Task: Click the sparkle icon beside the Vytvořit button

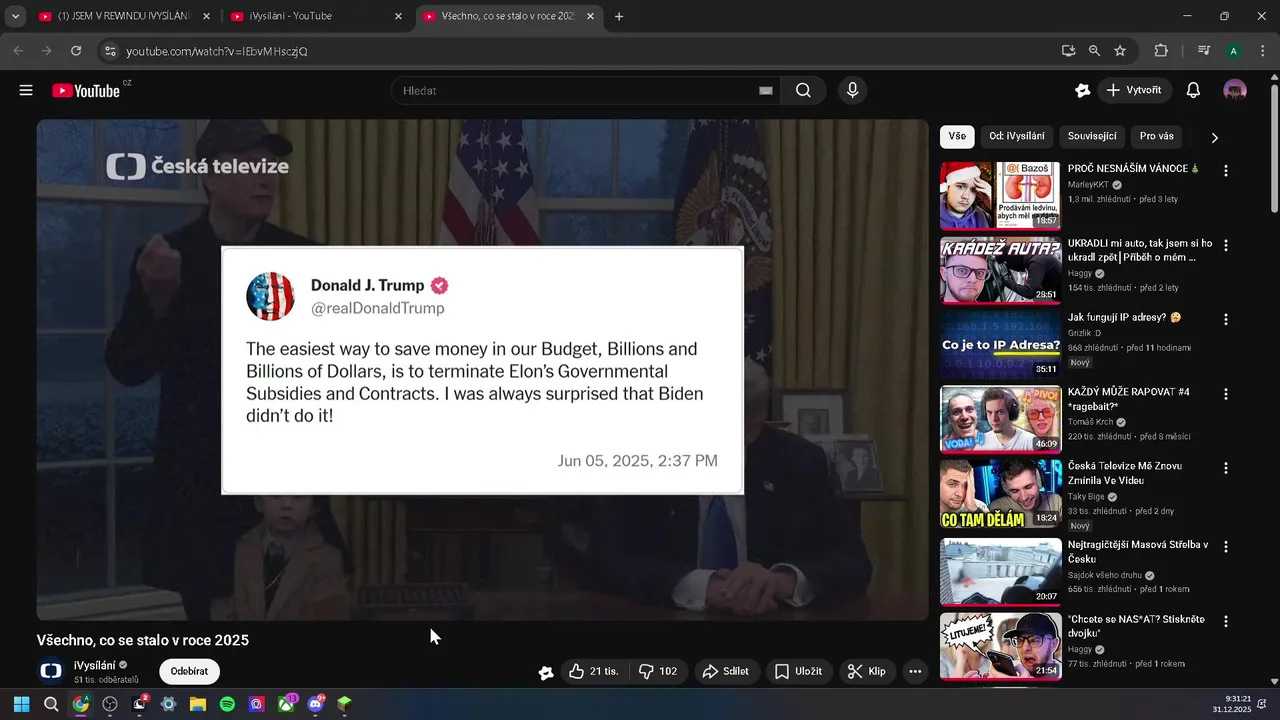Action: [1082, 90]
